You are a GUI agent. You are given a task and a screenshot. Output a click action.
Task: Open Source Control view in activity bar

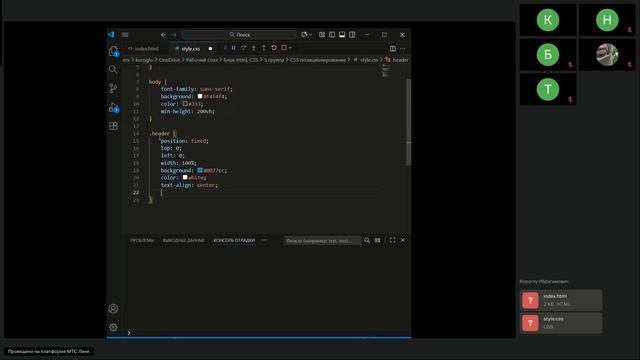pyautogui.click(x=113, y=88)
